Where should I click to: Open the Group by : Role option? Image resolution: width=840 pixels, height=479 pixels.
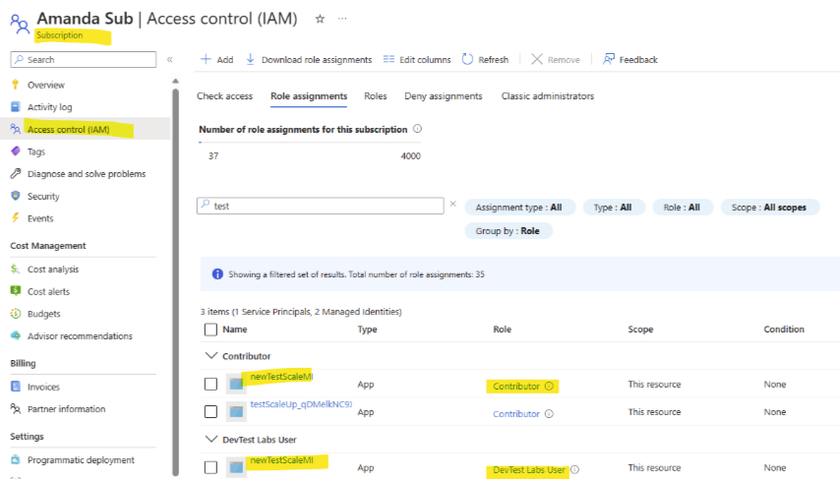coord(508,231)
